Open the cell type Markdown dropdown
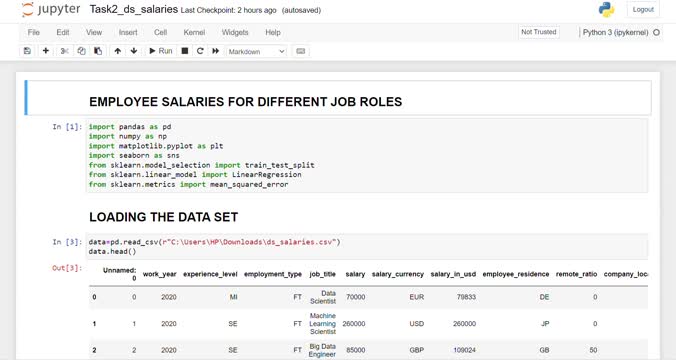The image size is (676, 360). [x=256, y=51]
